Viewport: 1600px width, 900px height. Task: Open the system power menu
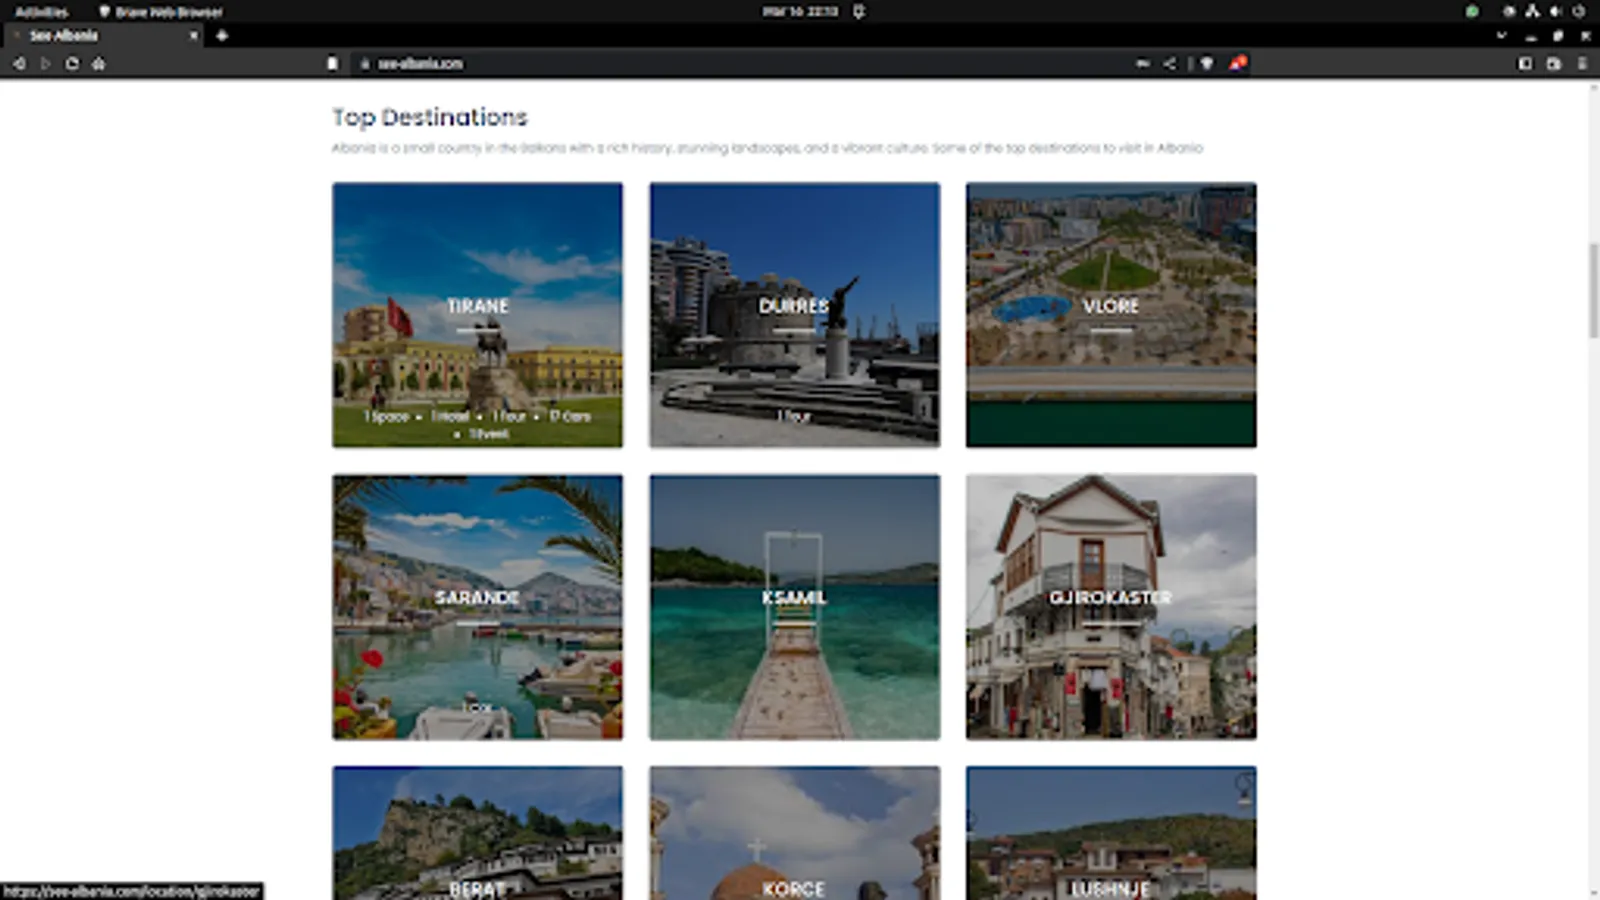[x=1579, y=11]
